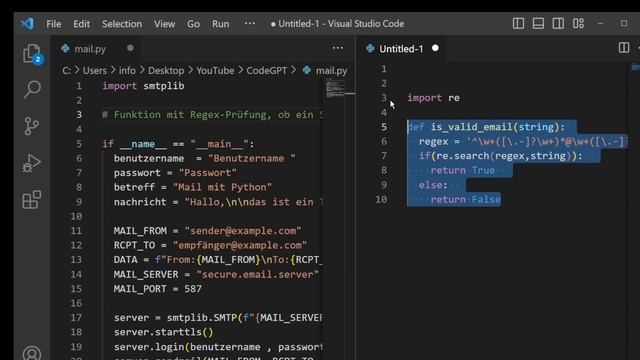
Task: Expand hidden menu items via ellipsis
Action: coord(250,23)
